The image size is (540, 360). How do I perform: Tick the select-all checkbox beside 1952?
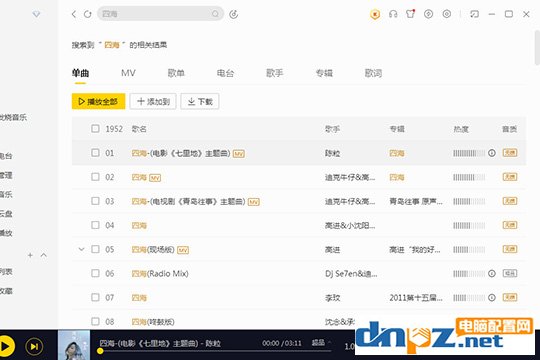tap(95, 128)
